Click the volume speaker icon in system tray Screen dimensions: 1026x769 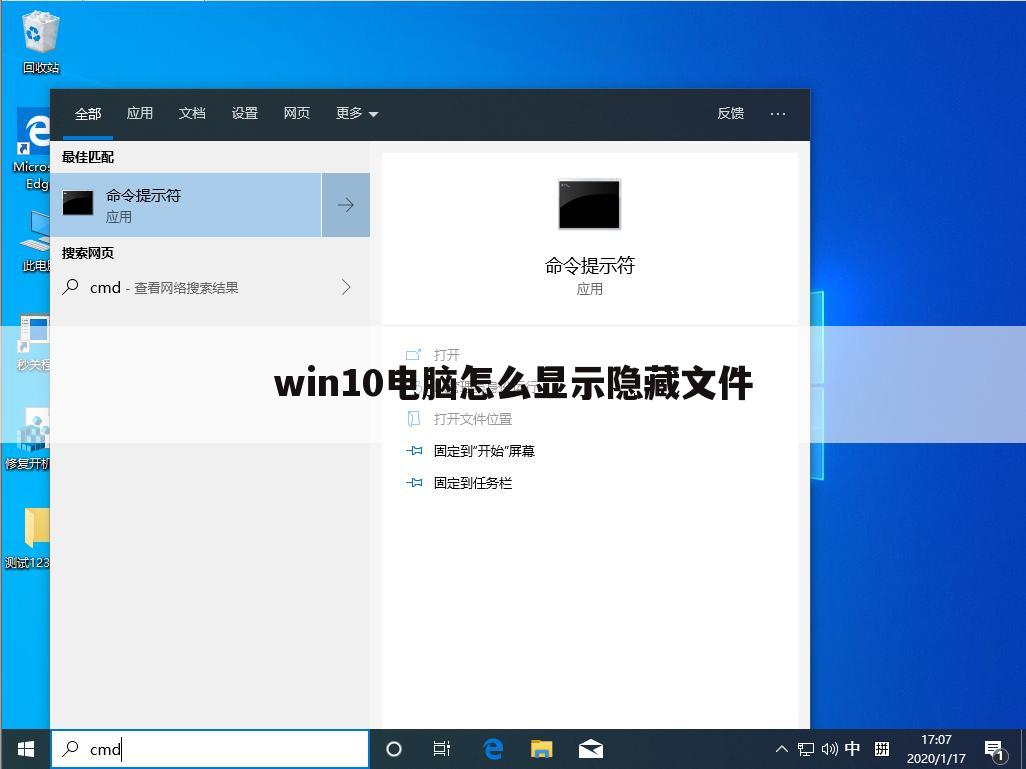pos(830,748)
